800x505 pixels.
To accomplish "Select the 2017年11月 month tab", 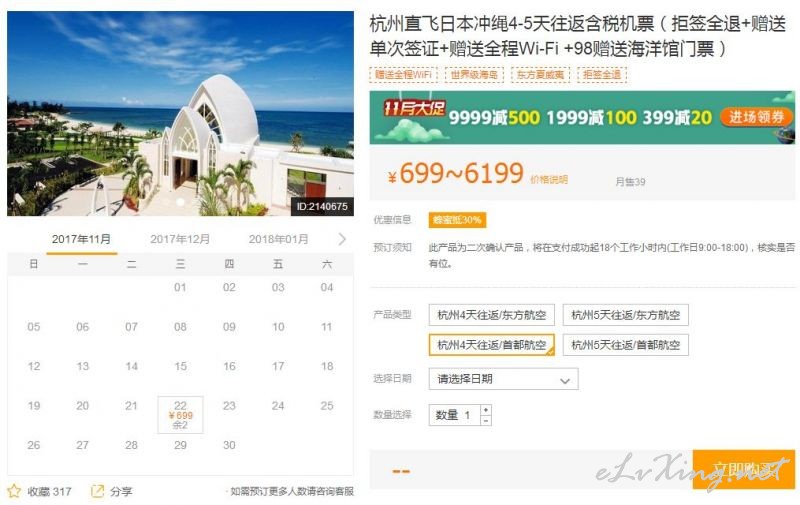I will click(81, 239).
